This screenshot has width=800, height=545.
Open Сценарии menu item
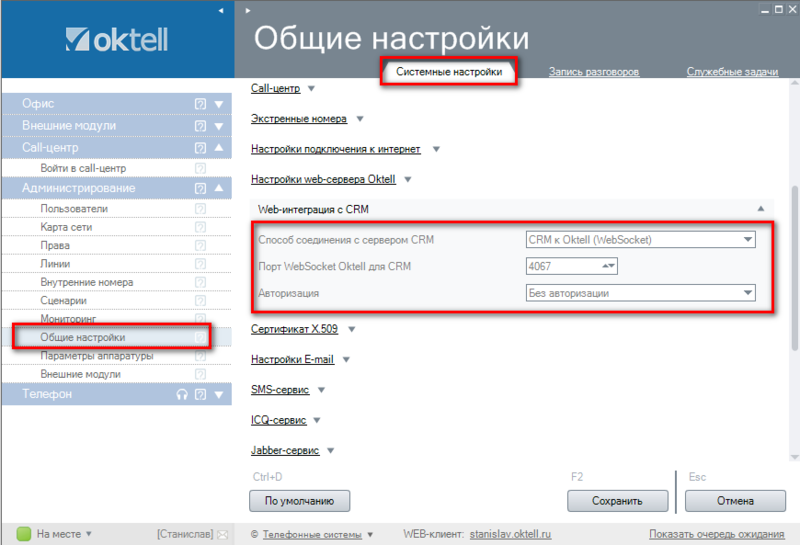[x=63, y=301]
